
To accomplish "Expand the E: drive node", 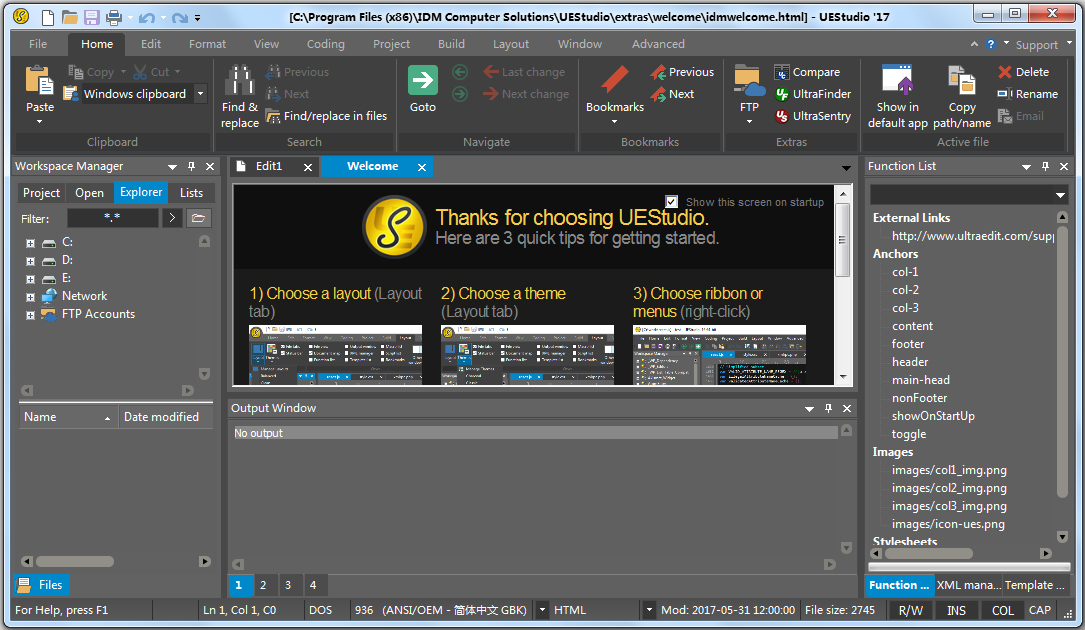I will tap(30, 279).
